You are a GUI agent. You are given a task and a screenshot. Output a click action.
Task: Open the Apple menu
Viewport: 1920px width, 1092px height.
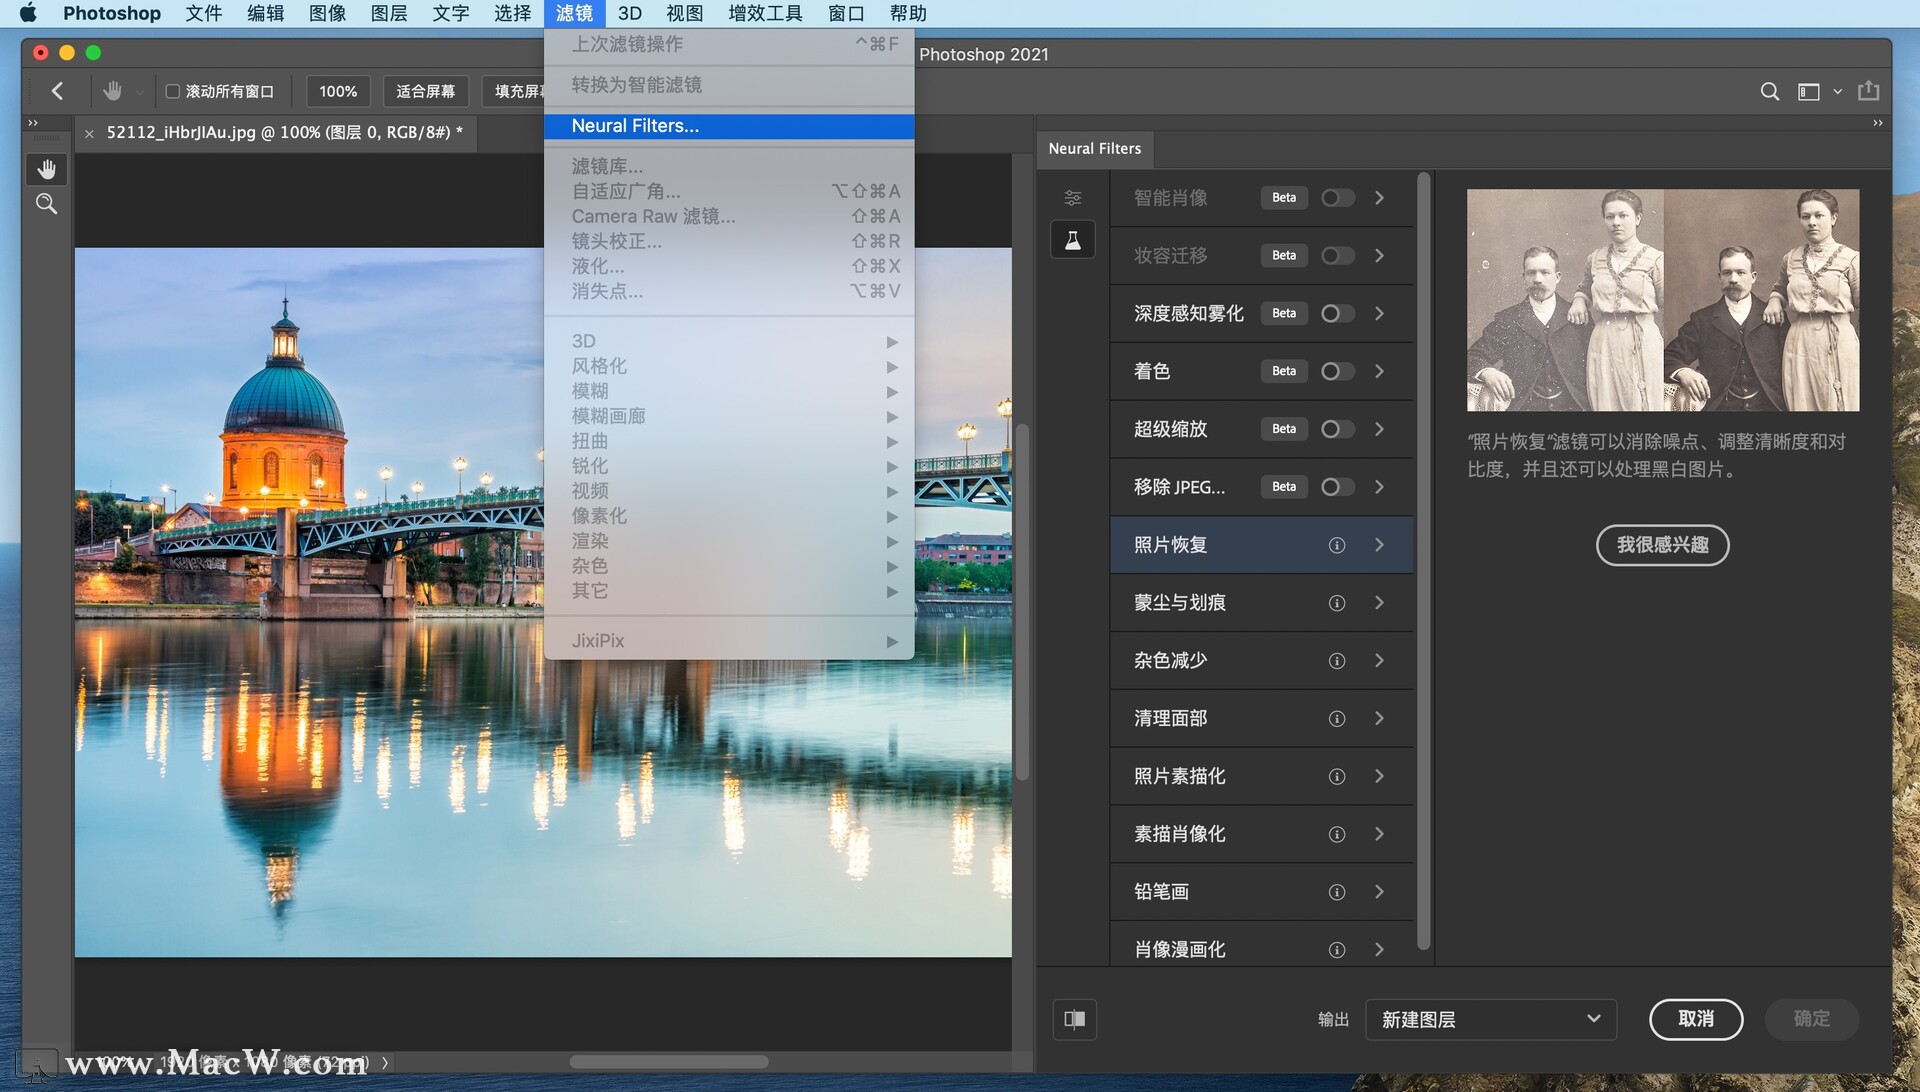click(x=28, y=13)
